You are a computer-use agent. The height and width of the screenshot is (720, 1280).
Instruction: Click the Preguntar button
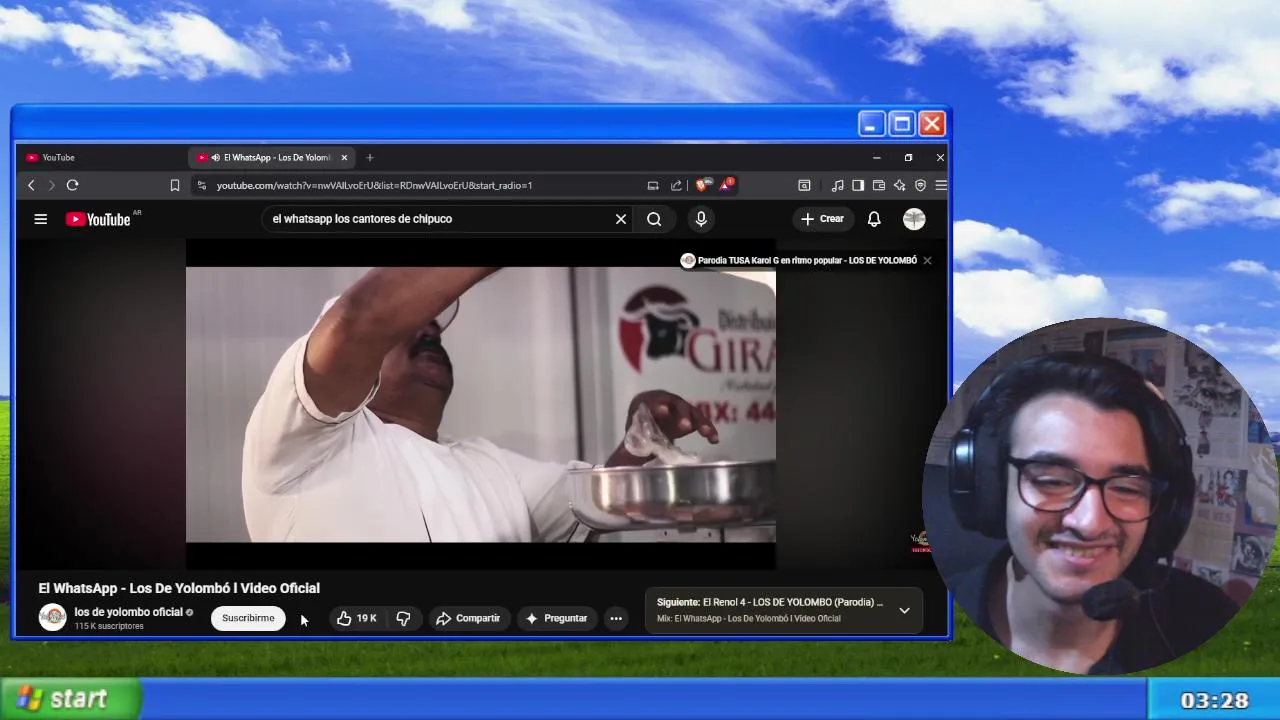(556, 618)
